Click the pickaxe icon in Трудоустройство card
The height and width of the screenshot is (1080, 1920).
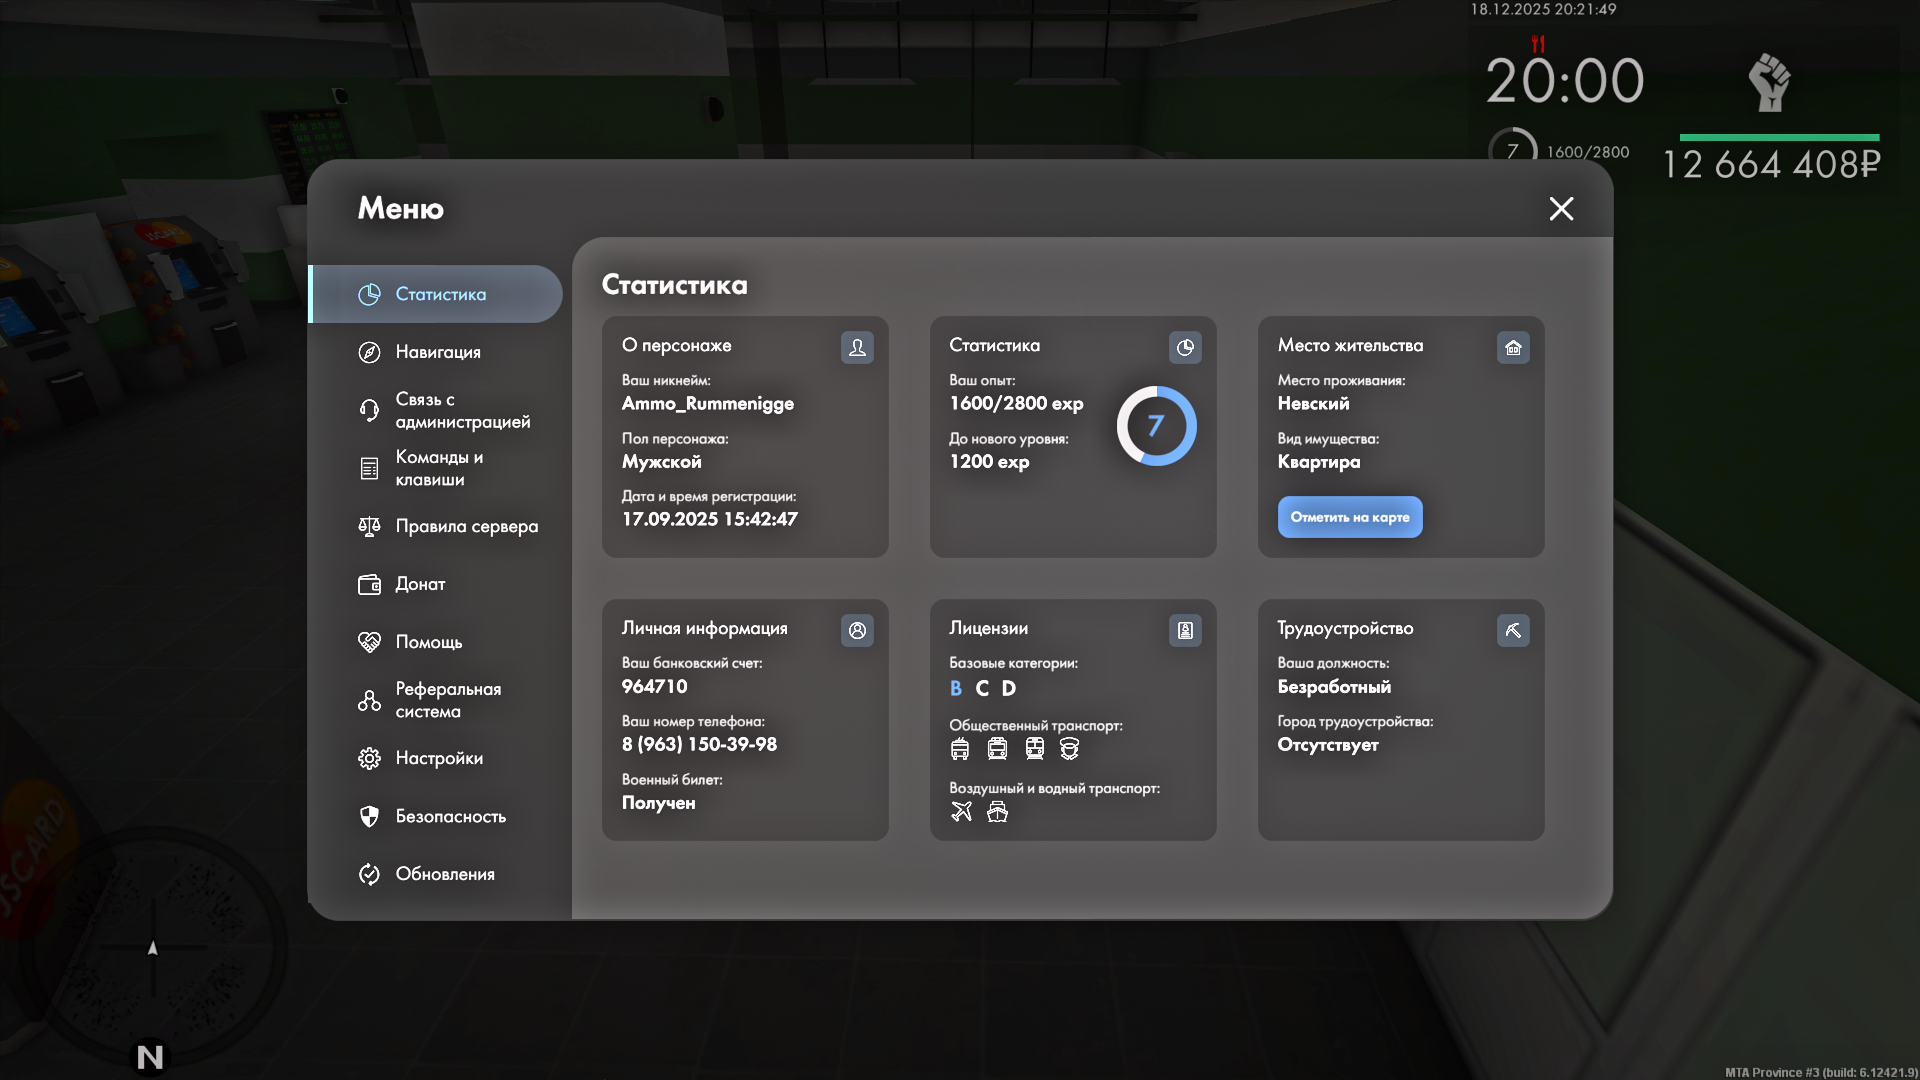(x=1513, y=630)
